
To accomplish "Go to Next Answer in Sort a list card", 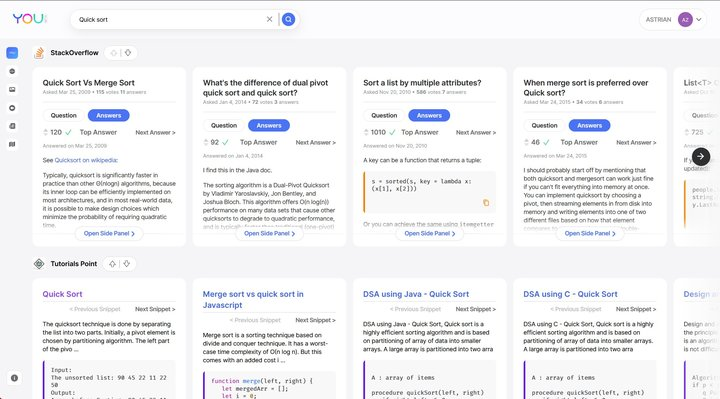I will click(x=476, y=132).
